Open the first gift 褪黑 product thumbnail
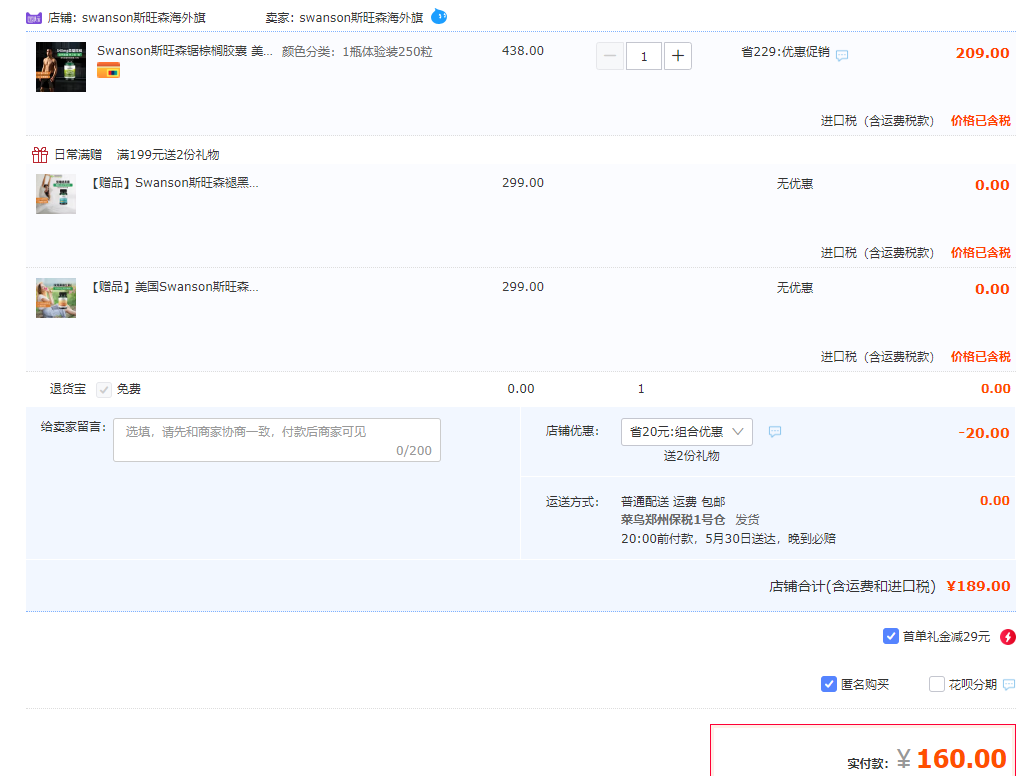This screenshot has height=776, width=1036. pos(56,194)
